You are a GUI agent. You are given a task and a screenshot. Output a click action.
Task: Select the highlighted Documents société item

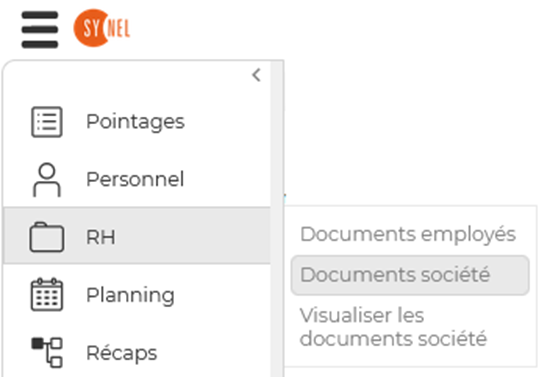410,275
